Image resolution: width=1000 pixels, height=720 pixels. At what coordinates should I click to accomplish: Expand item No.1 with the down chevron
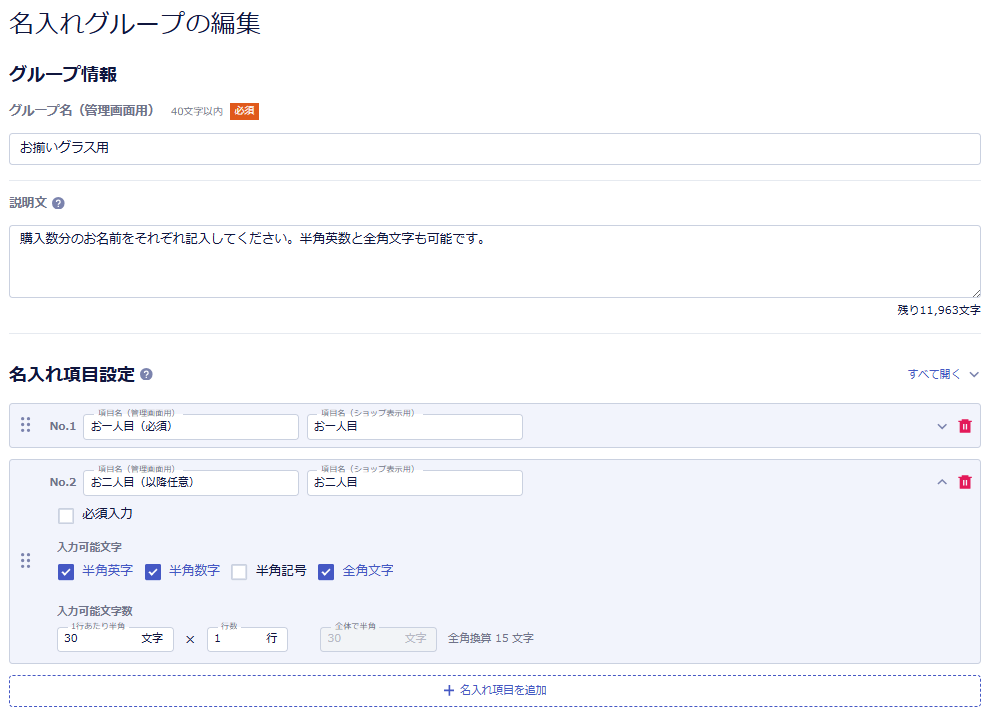(942, 426)
